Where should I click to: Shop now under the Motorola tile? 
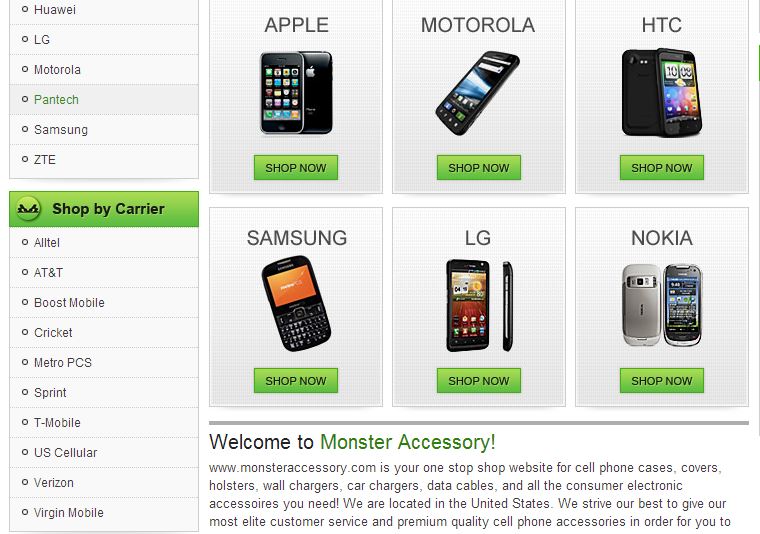479,168
